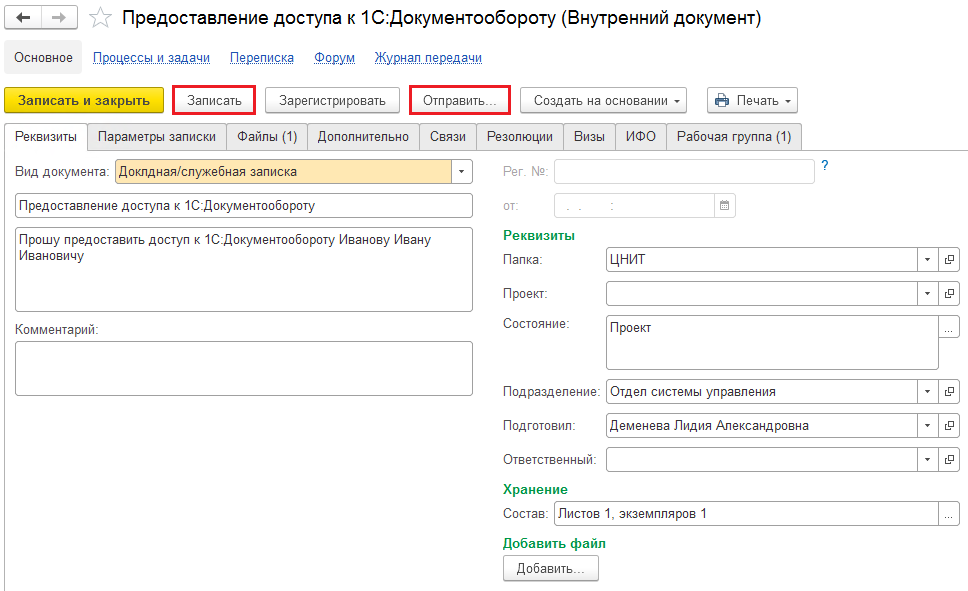This screenshot has height=591, width=968.
Task: Click the Зарегистрировать button
Action: click(x=332, y=101)
